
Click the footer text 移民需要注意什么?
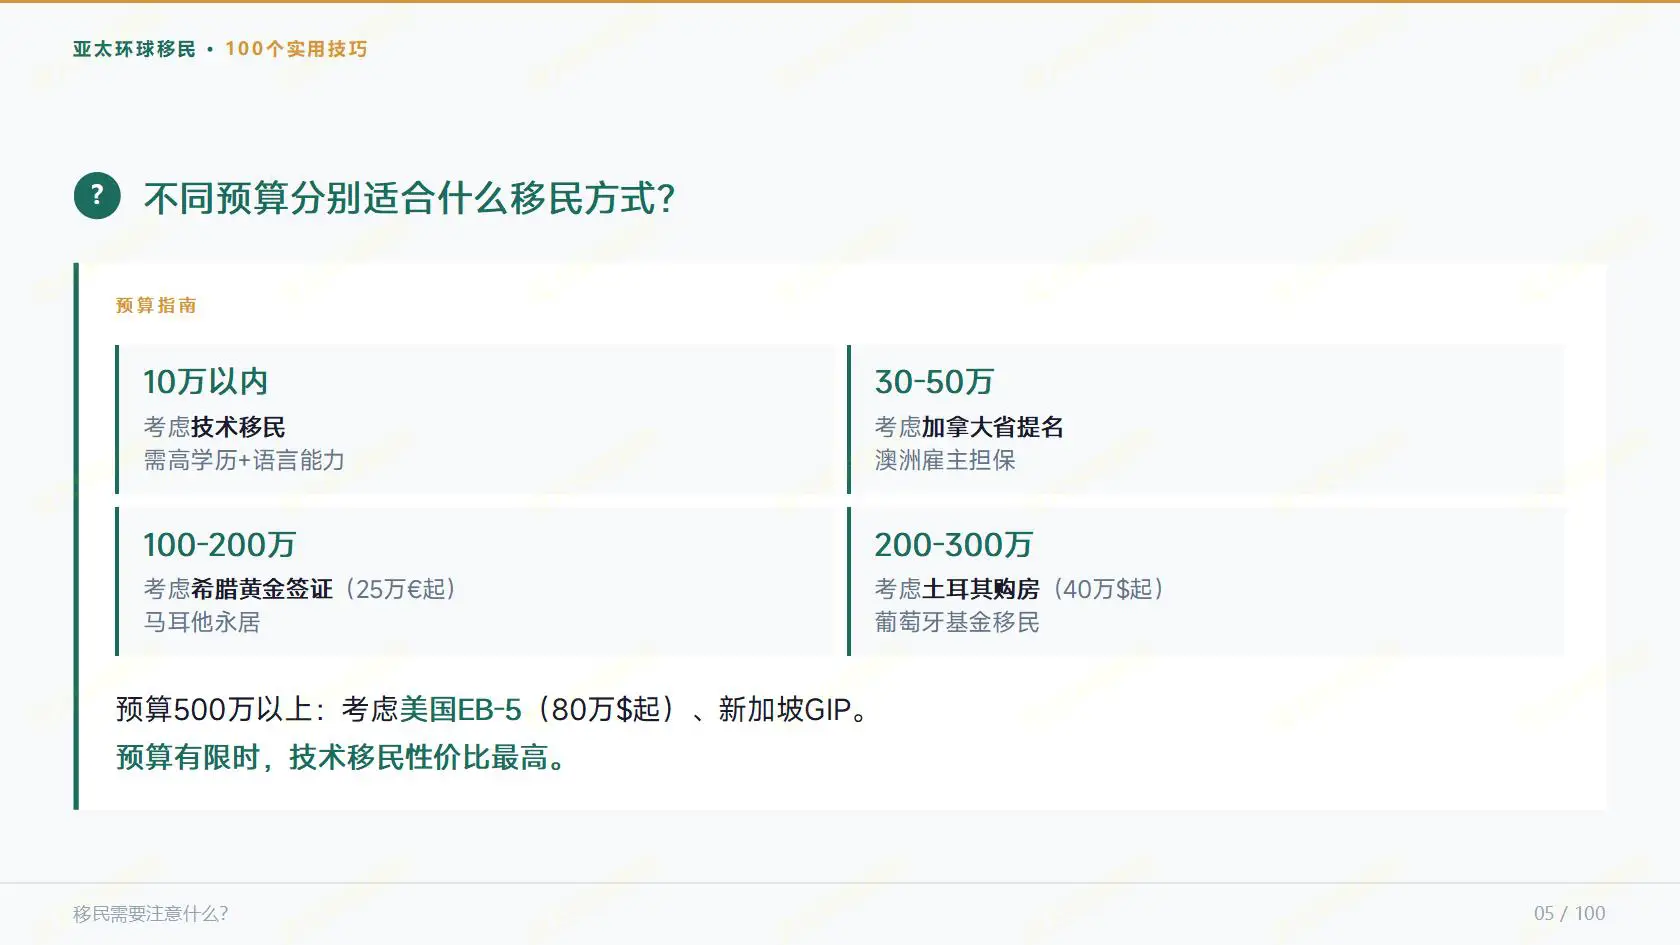pos(151,914)
